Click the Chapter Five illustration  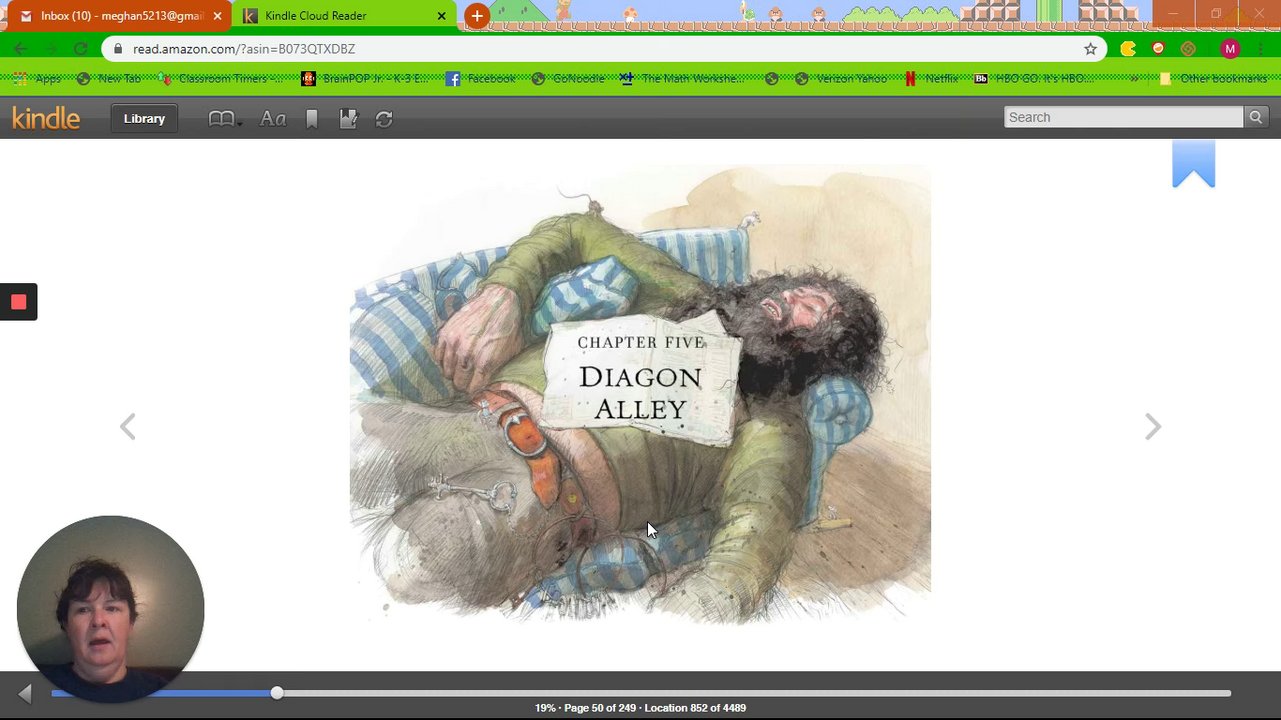(x=640, y=394)
